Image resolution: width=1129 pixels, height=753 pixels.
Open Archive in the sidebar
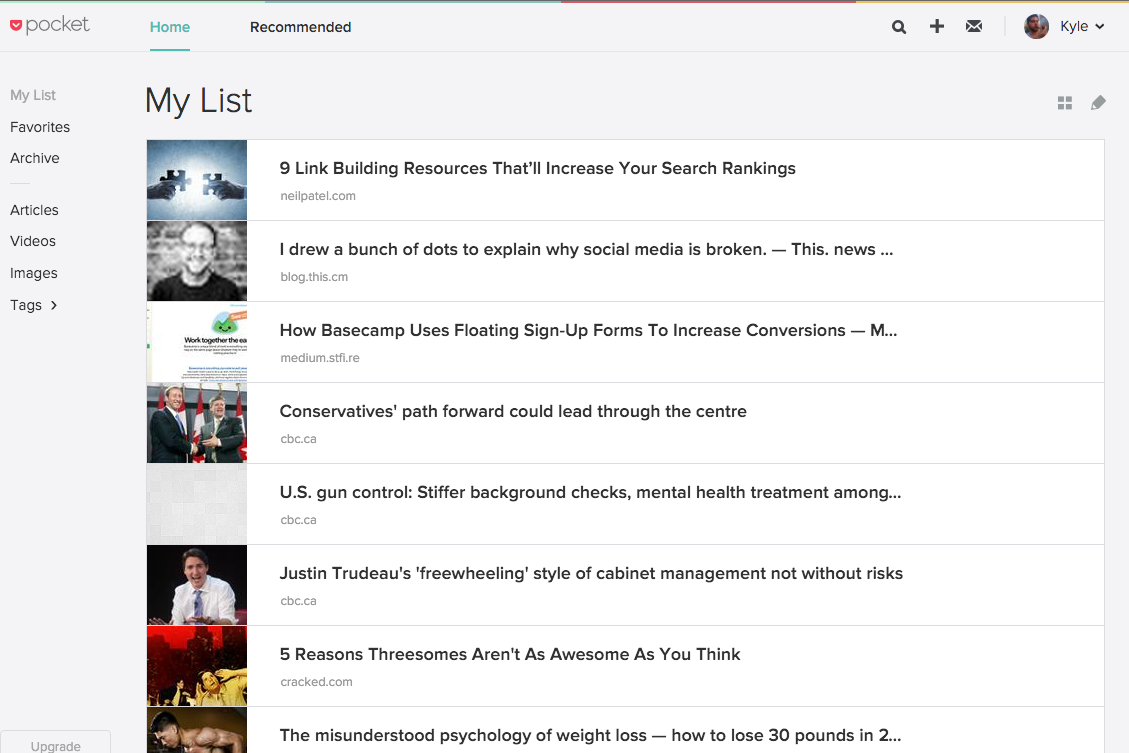pyautogui.click(x=35, y=158)
